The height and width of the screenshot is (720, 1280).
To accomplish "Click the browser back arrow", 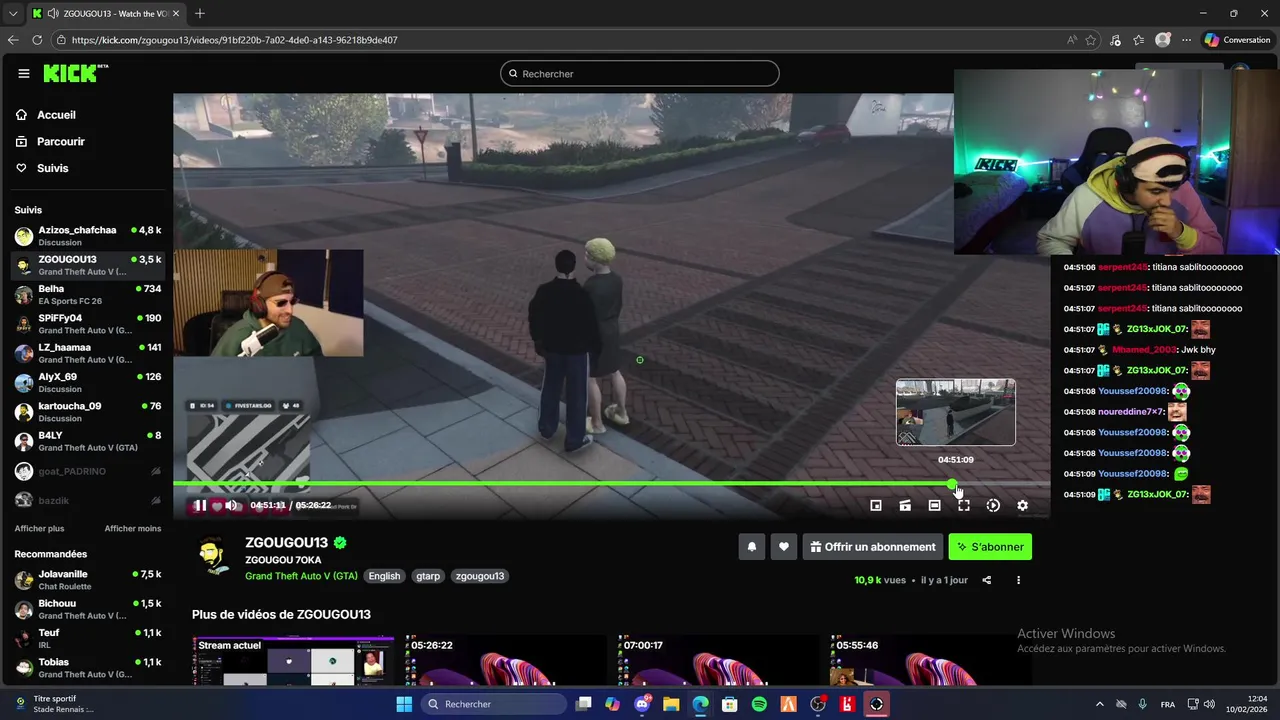I will tap(13, 40).
